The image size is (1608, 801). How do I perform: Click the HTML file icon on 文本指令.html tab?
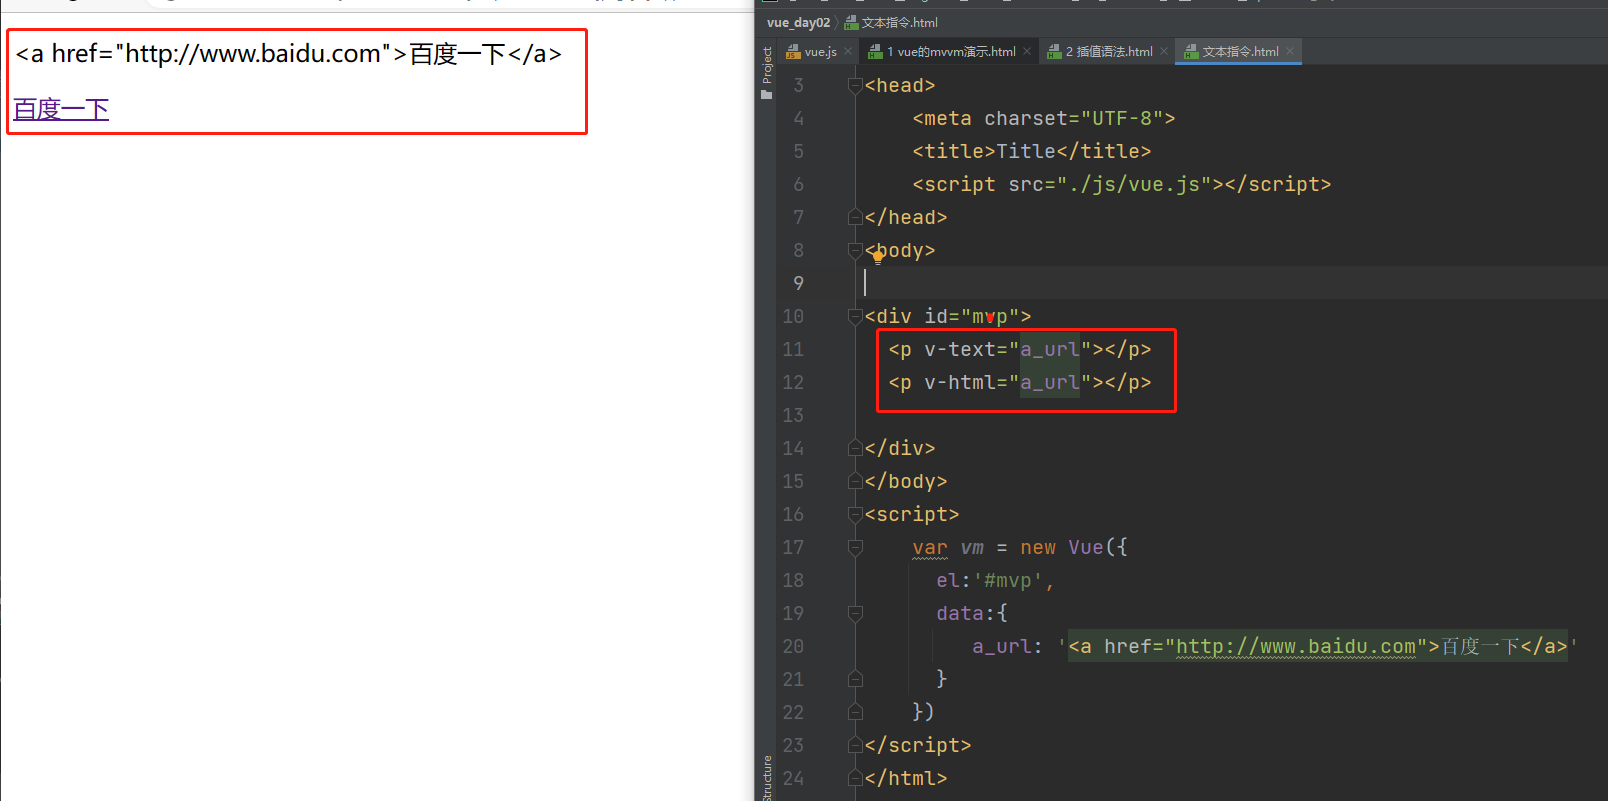pos(1191,52)
